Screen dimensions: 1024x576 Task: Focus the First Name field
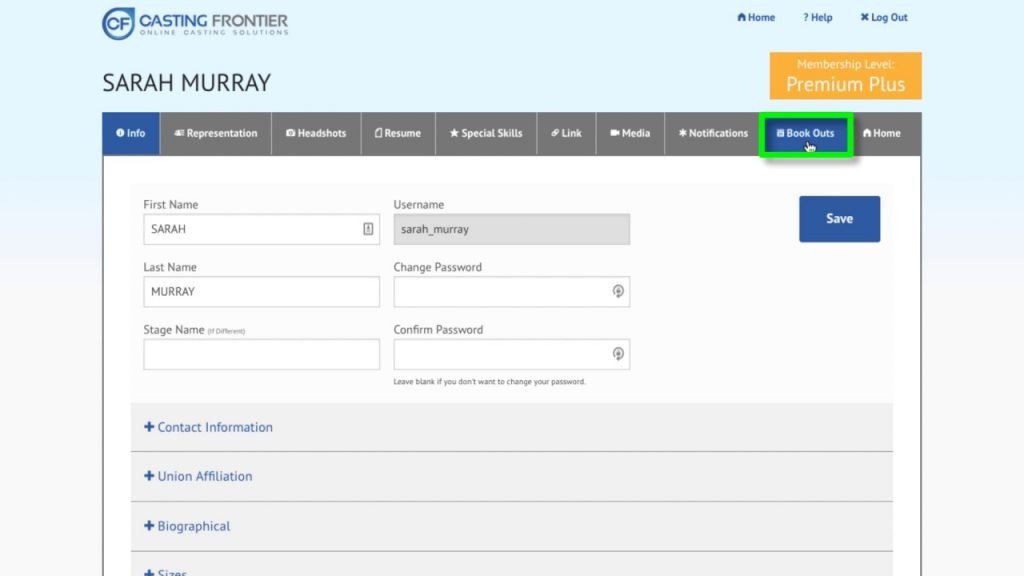click(x=261, y=229)
